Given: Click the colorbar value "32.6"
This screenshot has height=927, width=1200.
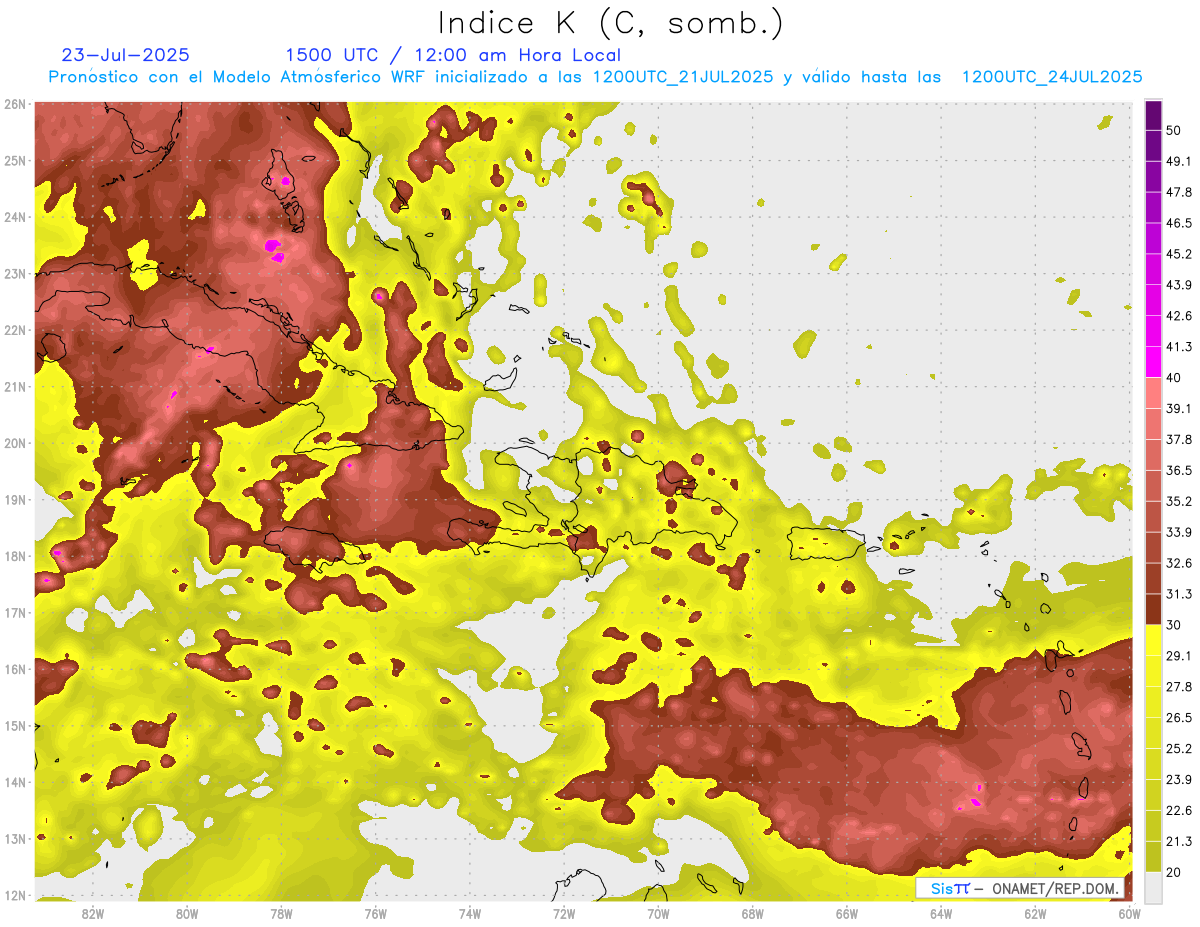Looking at the screenshot, I should [1178, 563].
